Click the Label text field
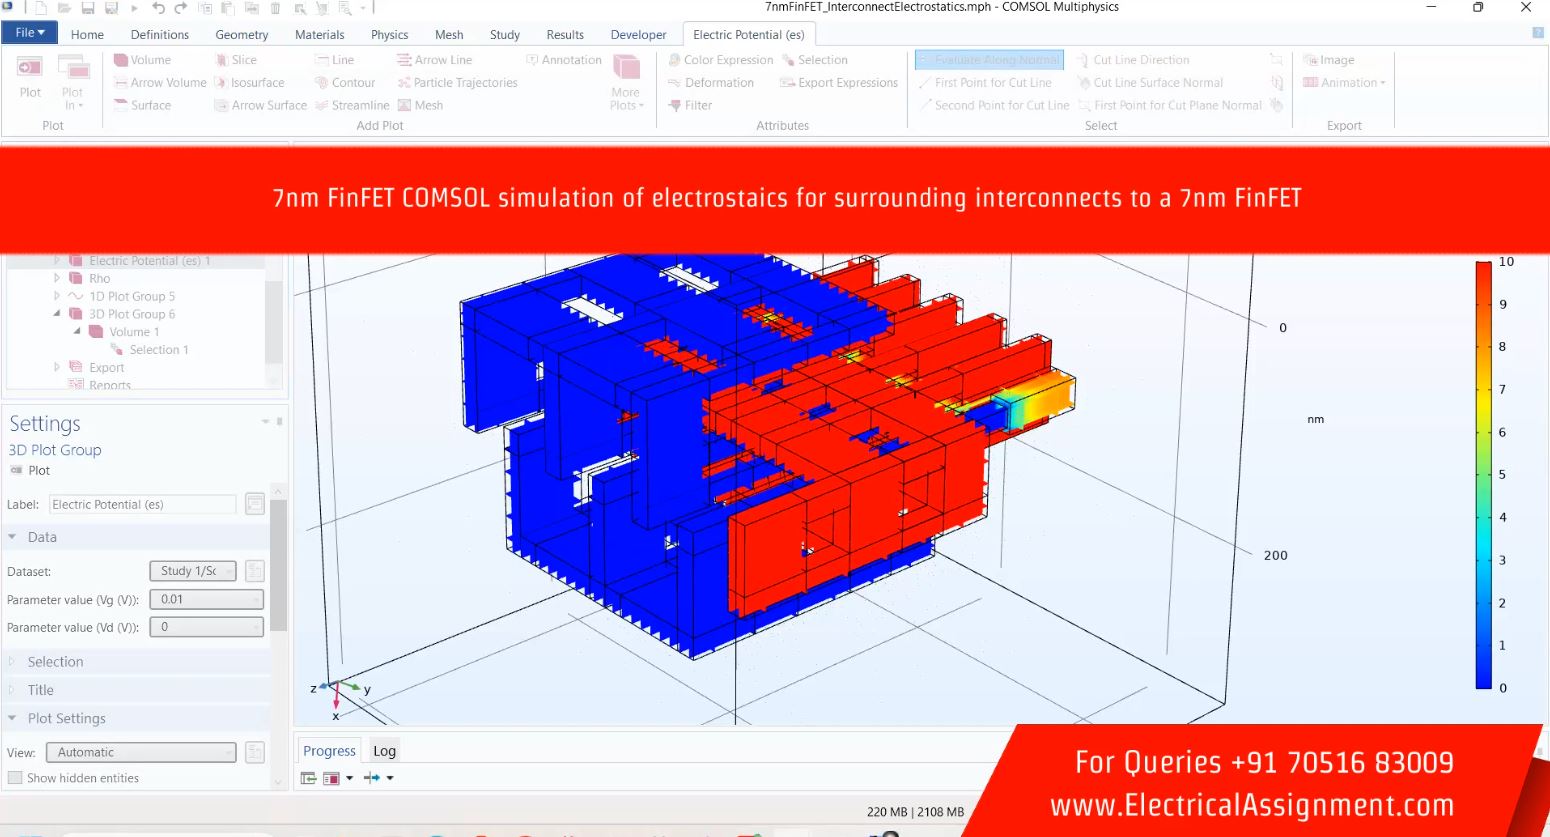The height and width of the screenshot is (837, 1550). click(142, 505)
